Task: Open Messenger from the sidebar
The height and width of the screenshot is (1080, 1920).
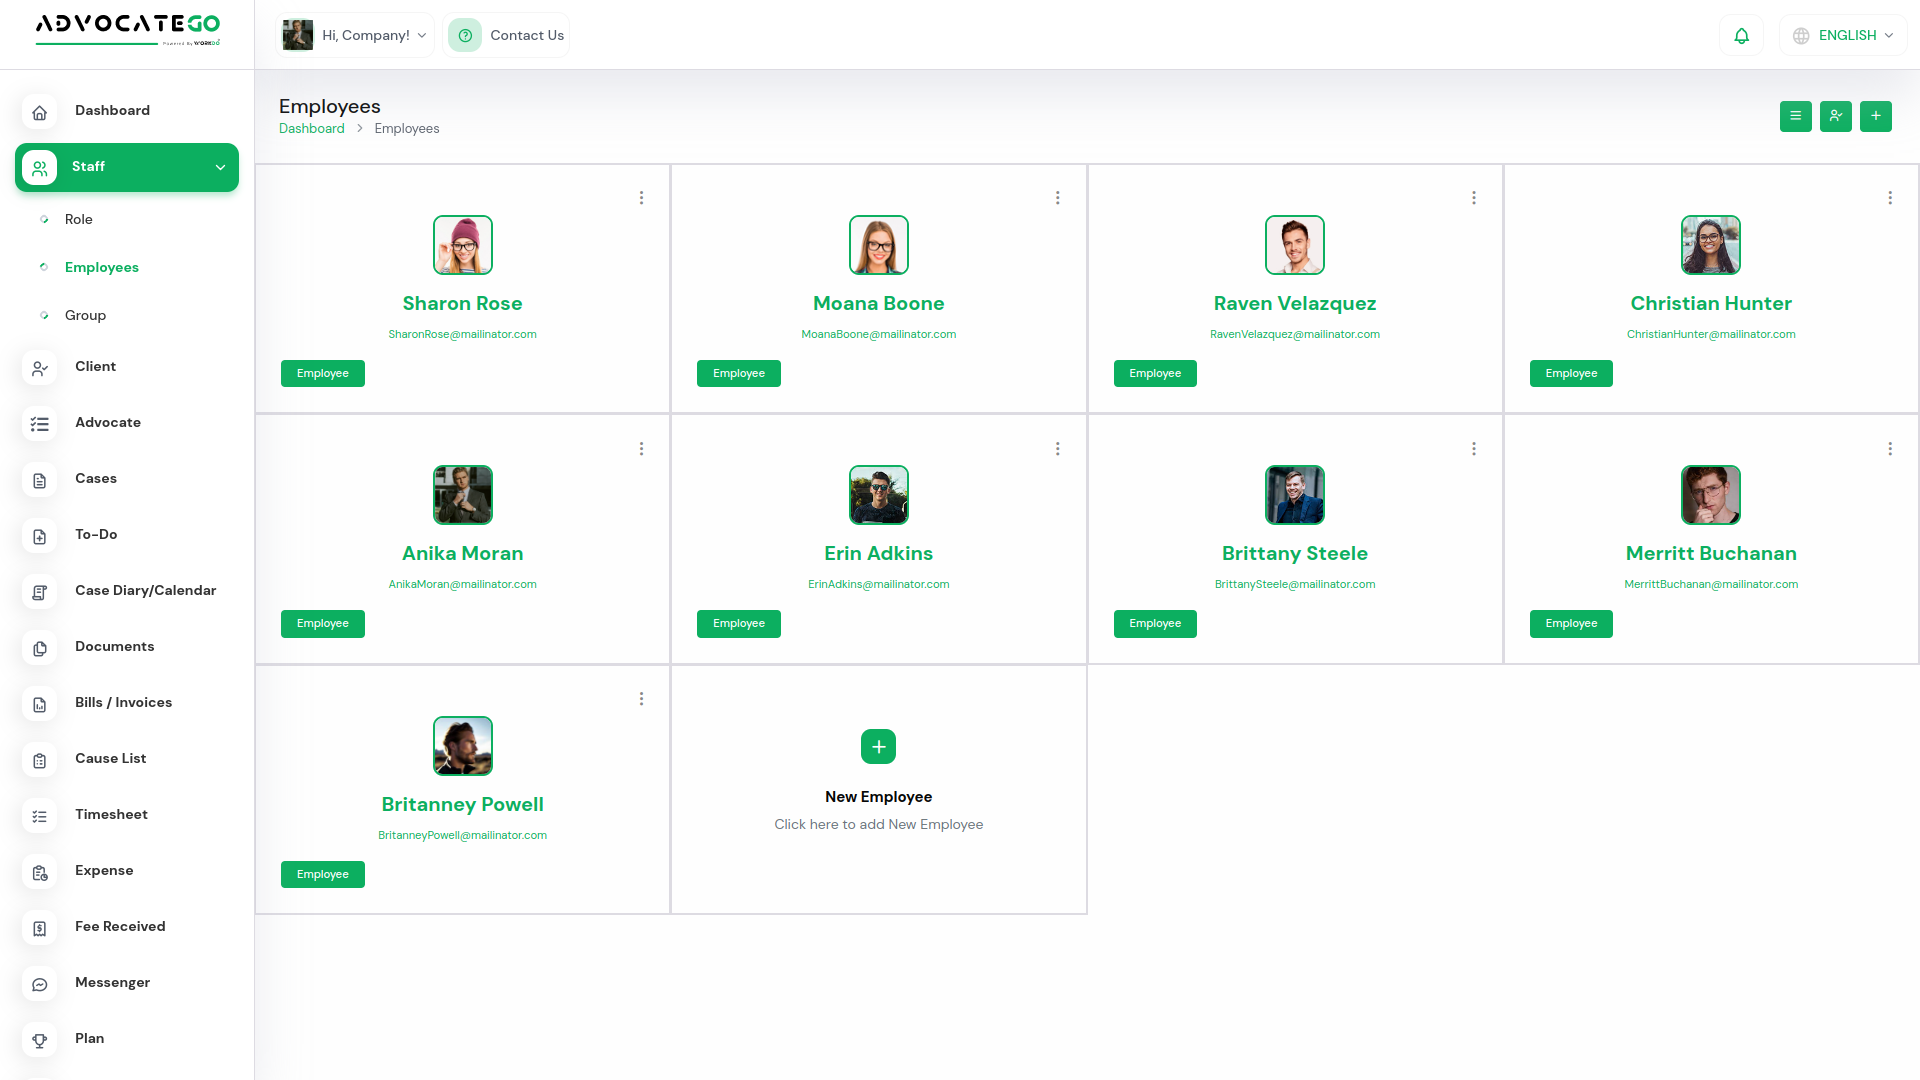Action: click(112, 983)
